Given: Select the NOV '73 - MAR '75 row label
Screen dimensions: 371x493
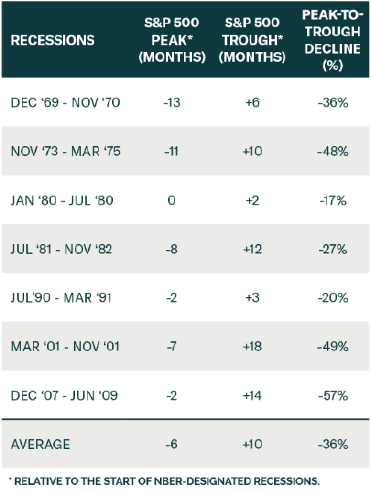Looking at the screenshot, I should [x=66, y=151].
